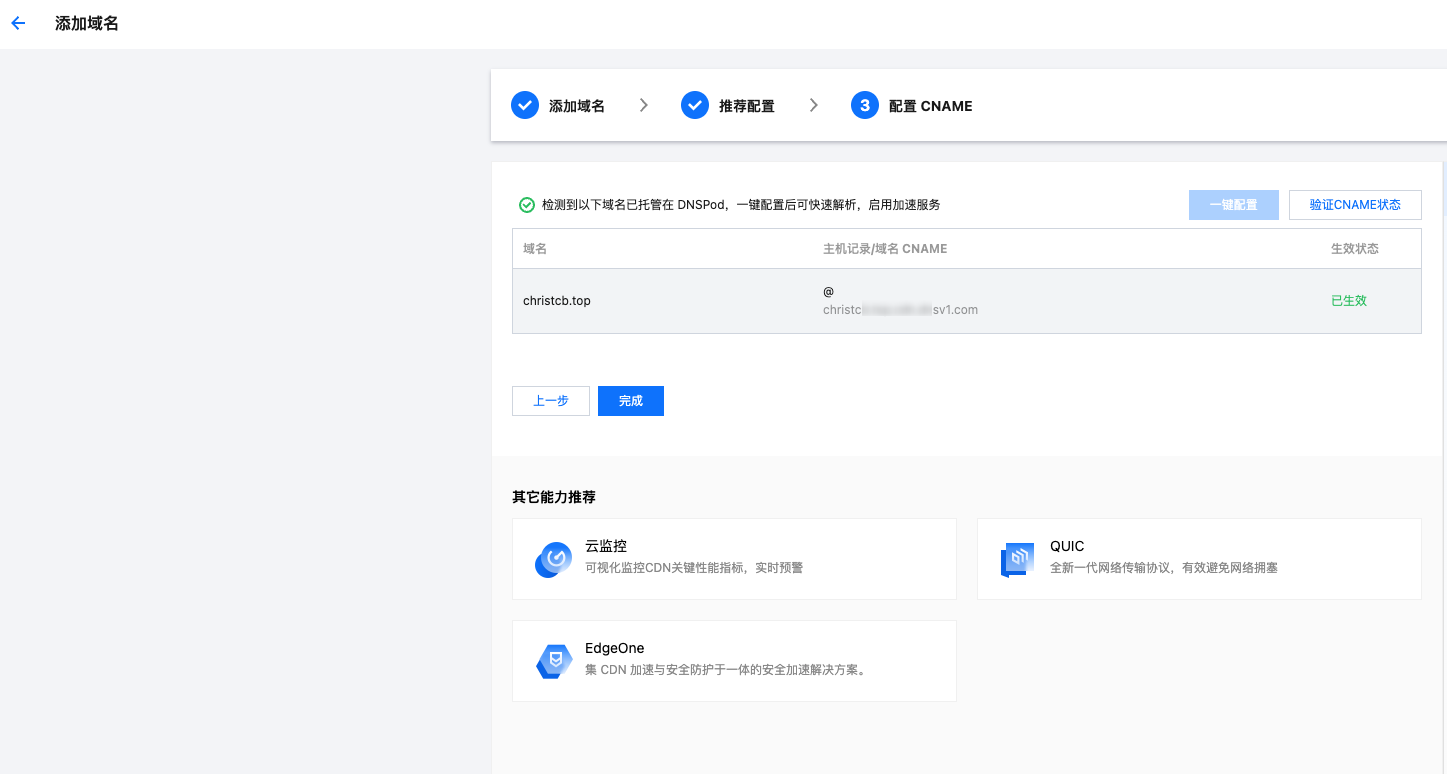This screenshot has height=774, width=1447.
Task: Go to the 推荐配置 step label
Action: point(747,106)
